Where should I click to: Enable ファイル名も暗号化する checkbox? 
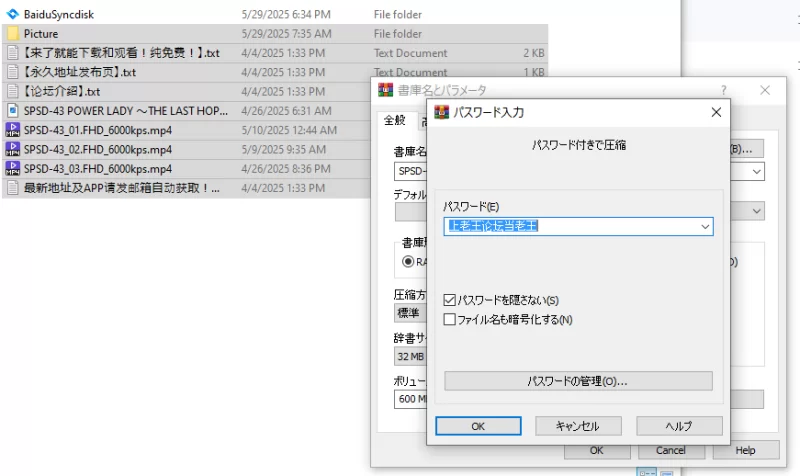pos(449,319)
